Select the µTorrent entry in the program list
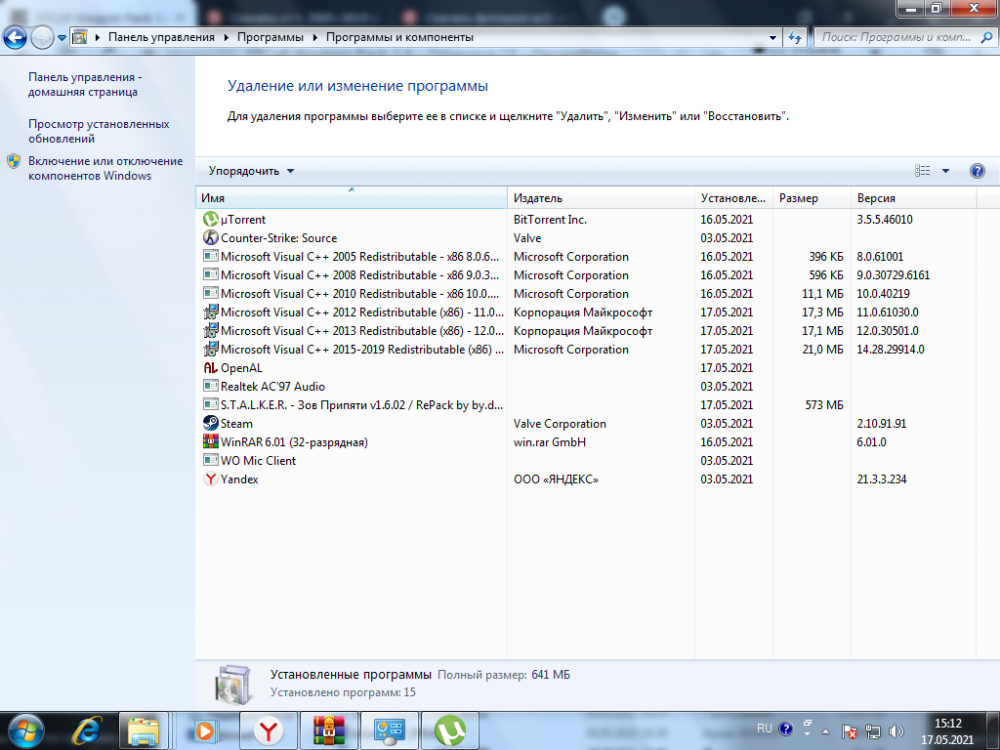This screenshot has width=1000, height=750. click(x=243, y=219)
